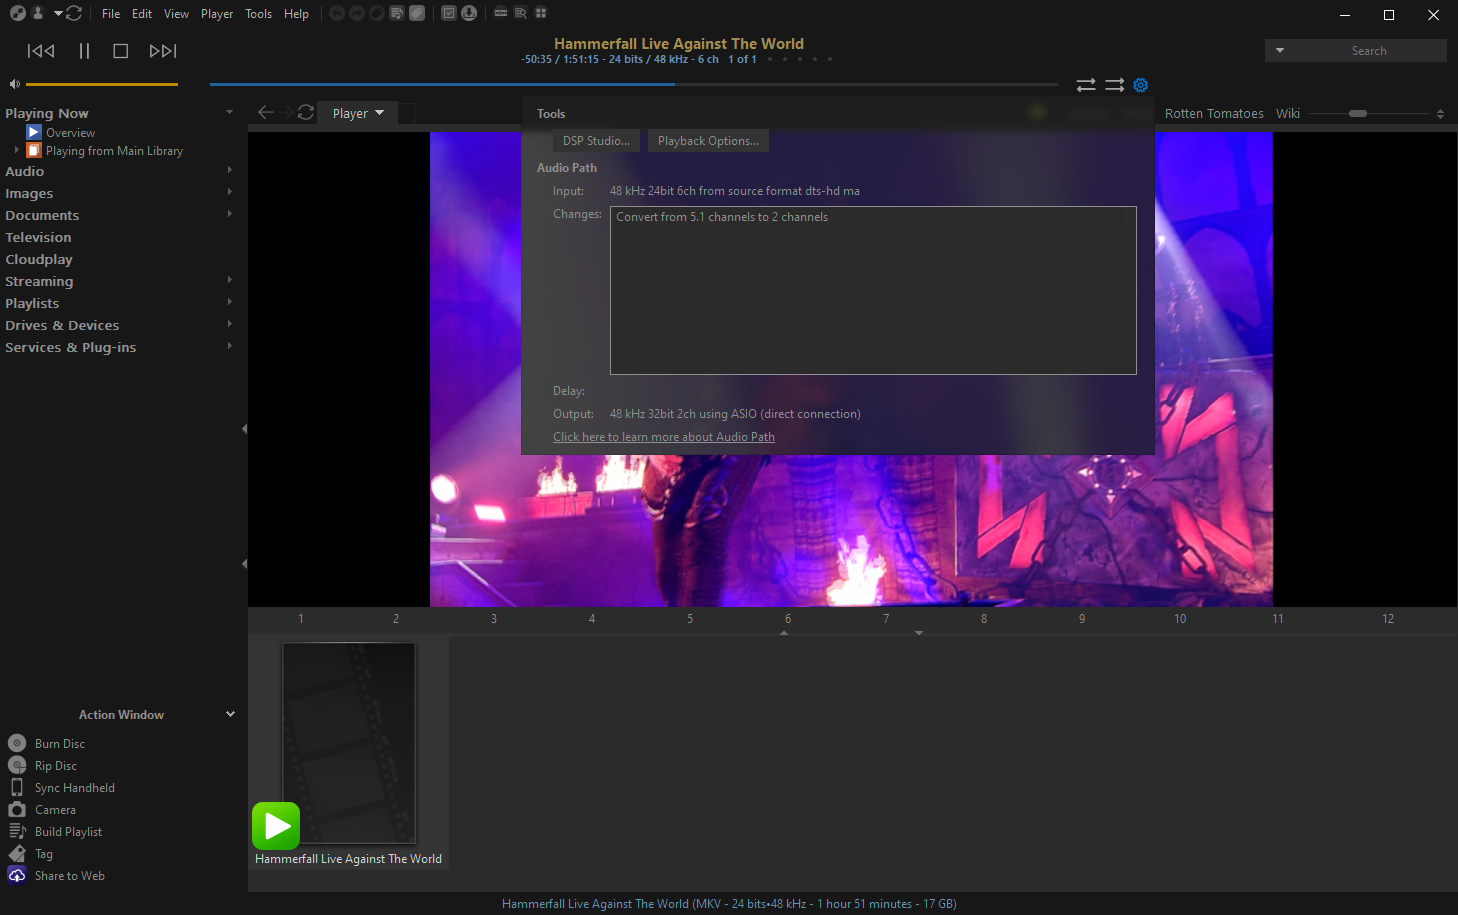Open the Tag action
Image resolution: width=1458 pixels, height=915 pixels.
coord(44,854)
